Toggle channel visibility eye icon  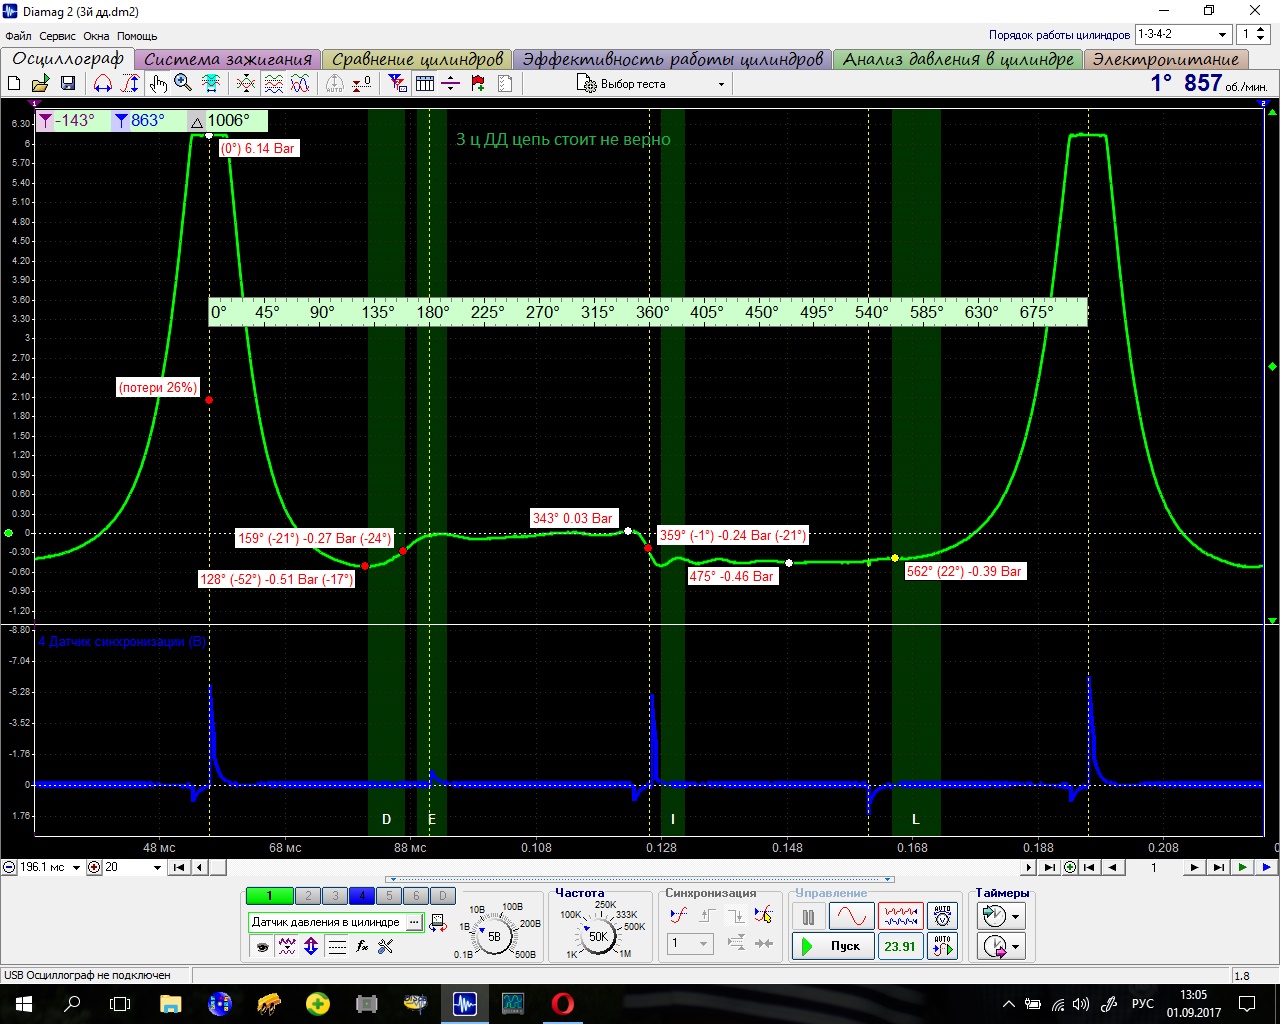click(262, 945)
